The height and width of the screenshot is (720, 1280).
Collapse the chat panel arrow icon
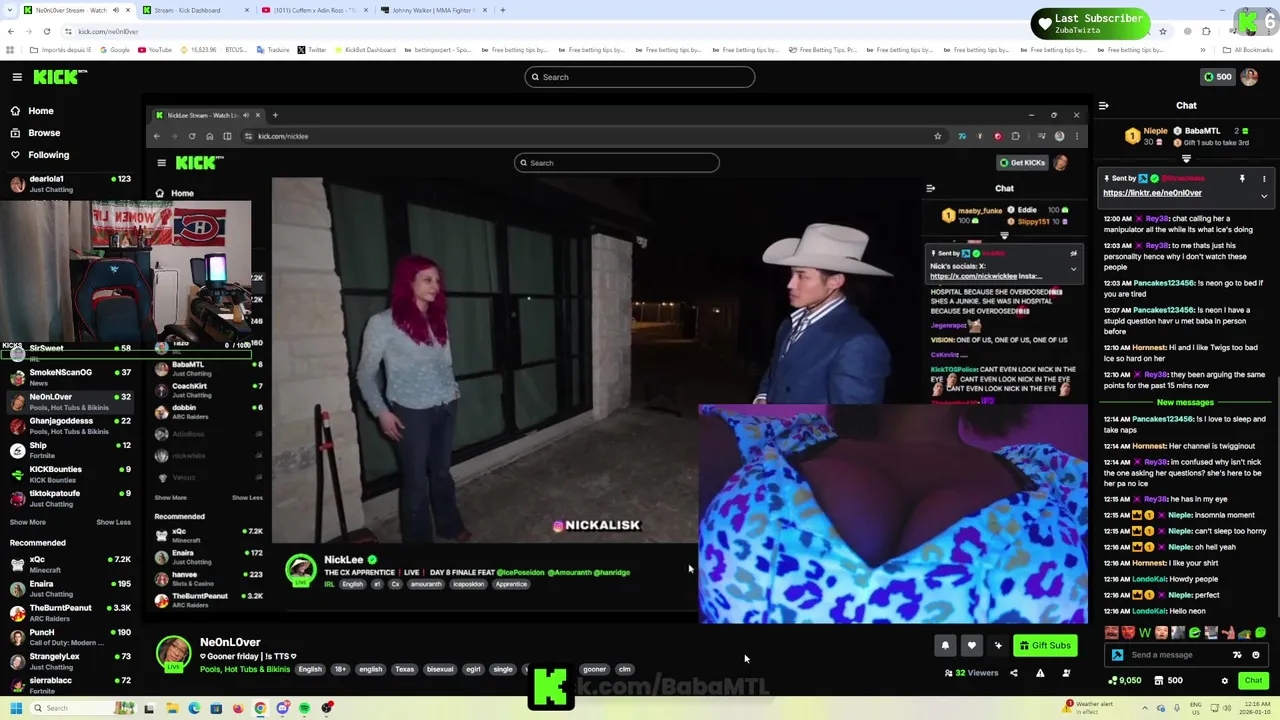coord(1103,105)
